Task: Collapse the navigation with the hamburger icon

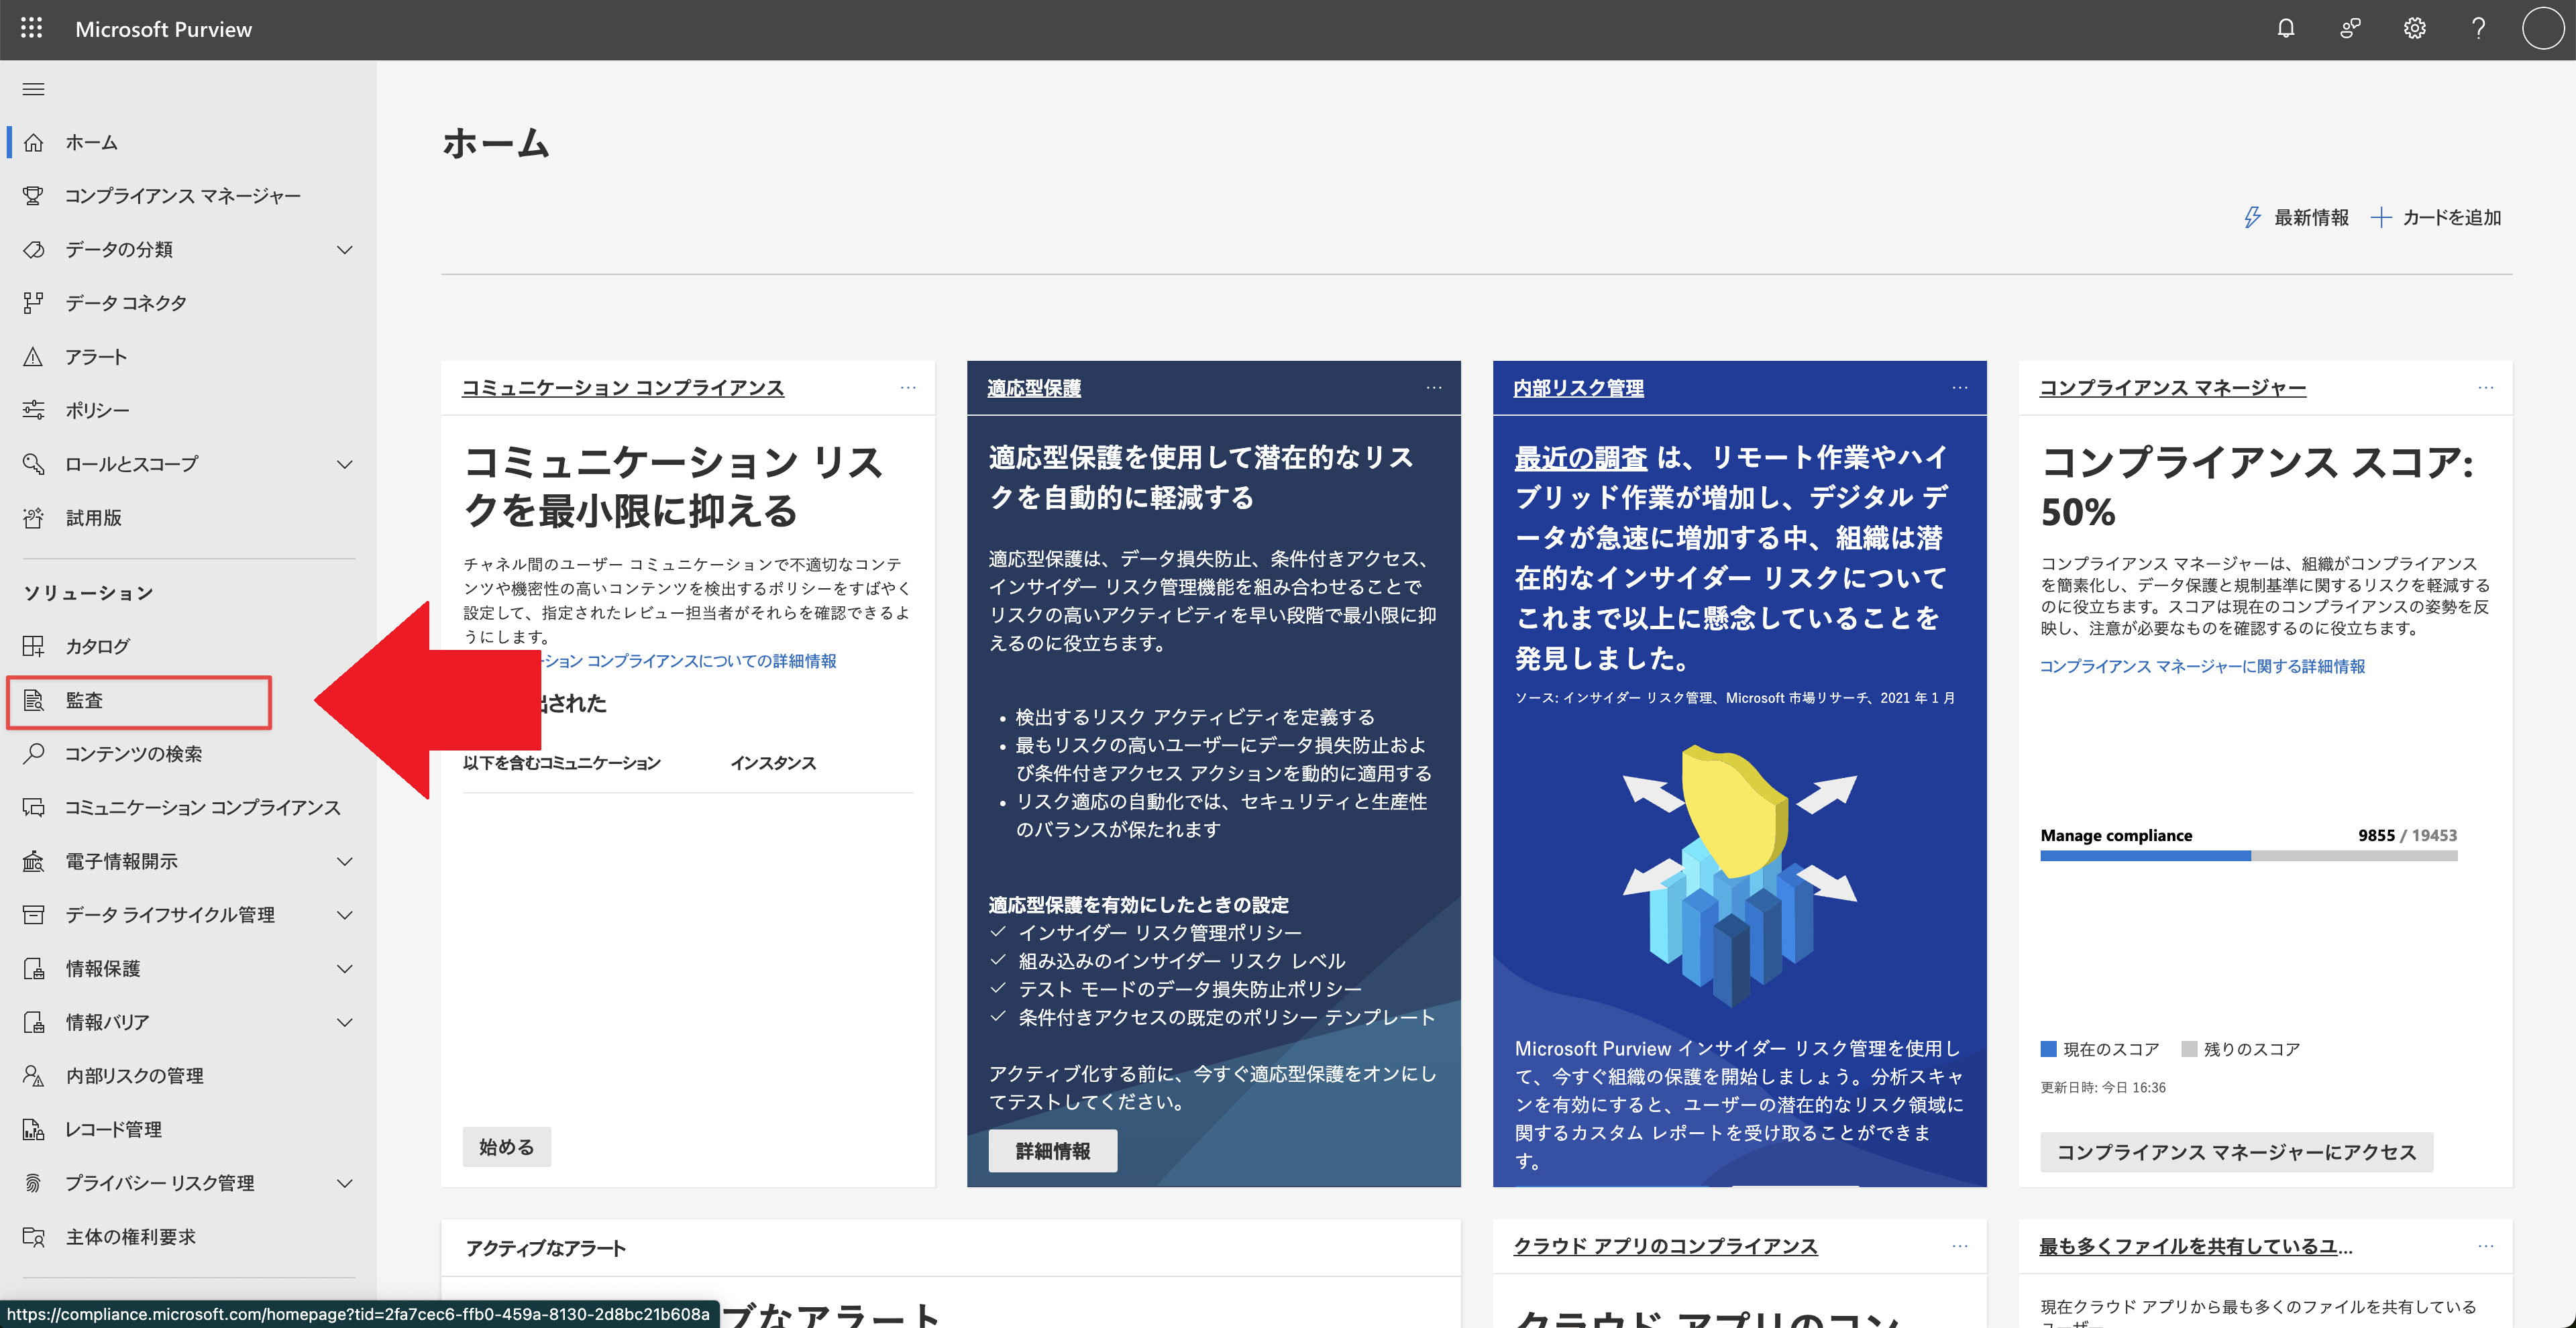Action: click(34, 89)
